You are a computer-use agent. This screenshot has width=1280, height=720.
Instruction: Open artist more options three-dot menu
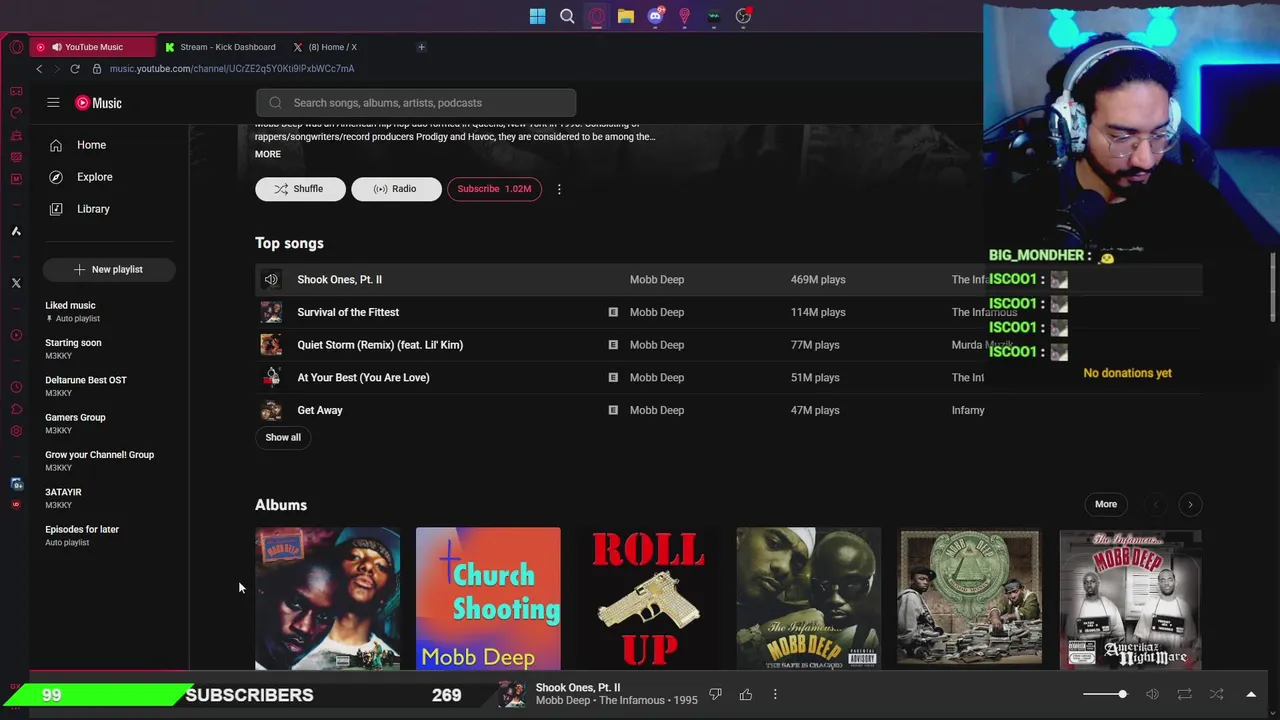click(559, 189)
